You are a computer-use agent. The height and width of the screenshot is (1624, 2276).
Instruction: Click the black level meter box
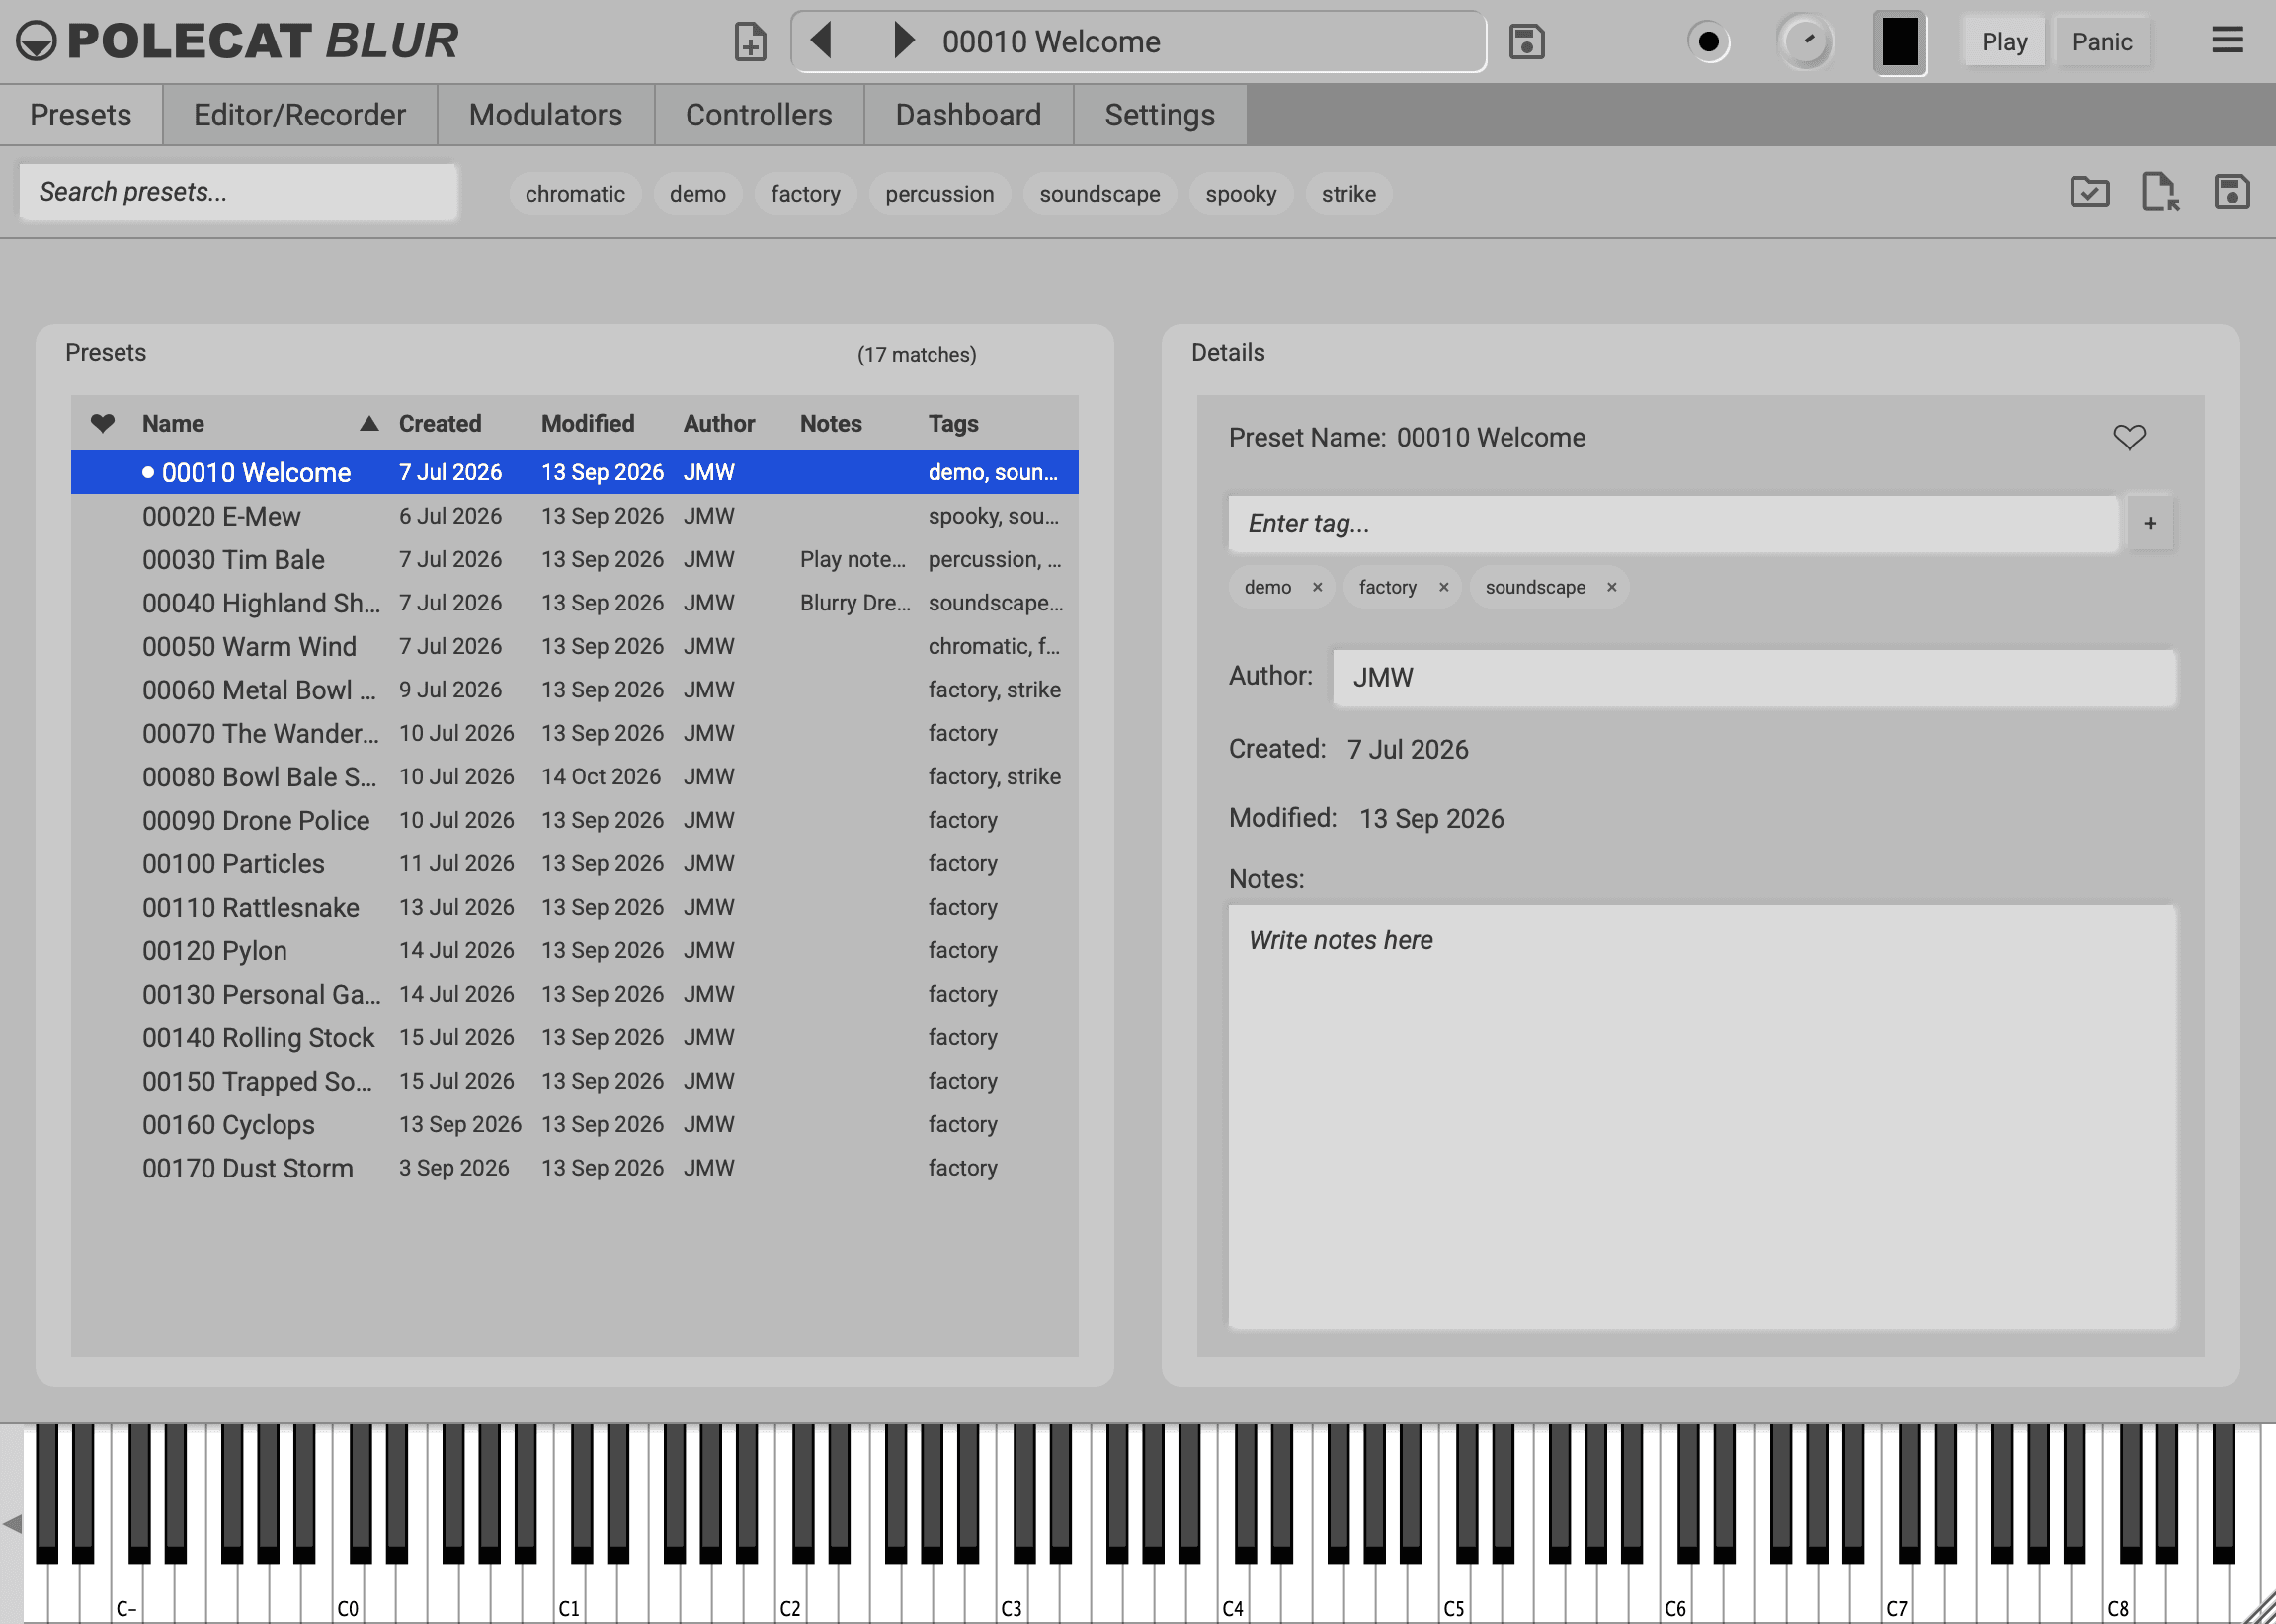tap(1899, 42)
